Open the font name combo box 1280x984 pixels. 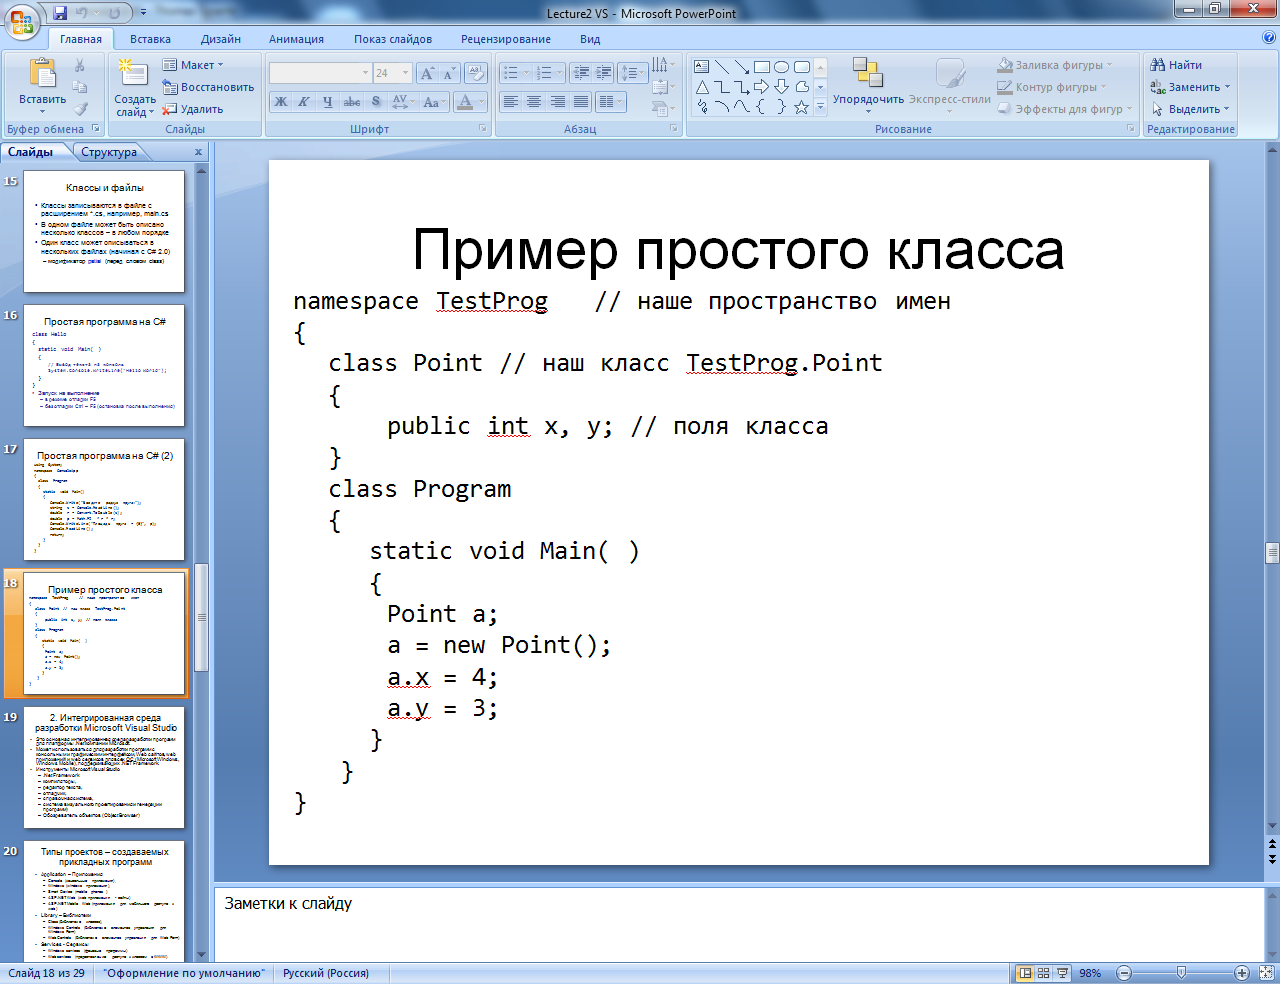click(x=320, y=73)
